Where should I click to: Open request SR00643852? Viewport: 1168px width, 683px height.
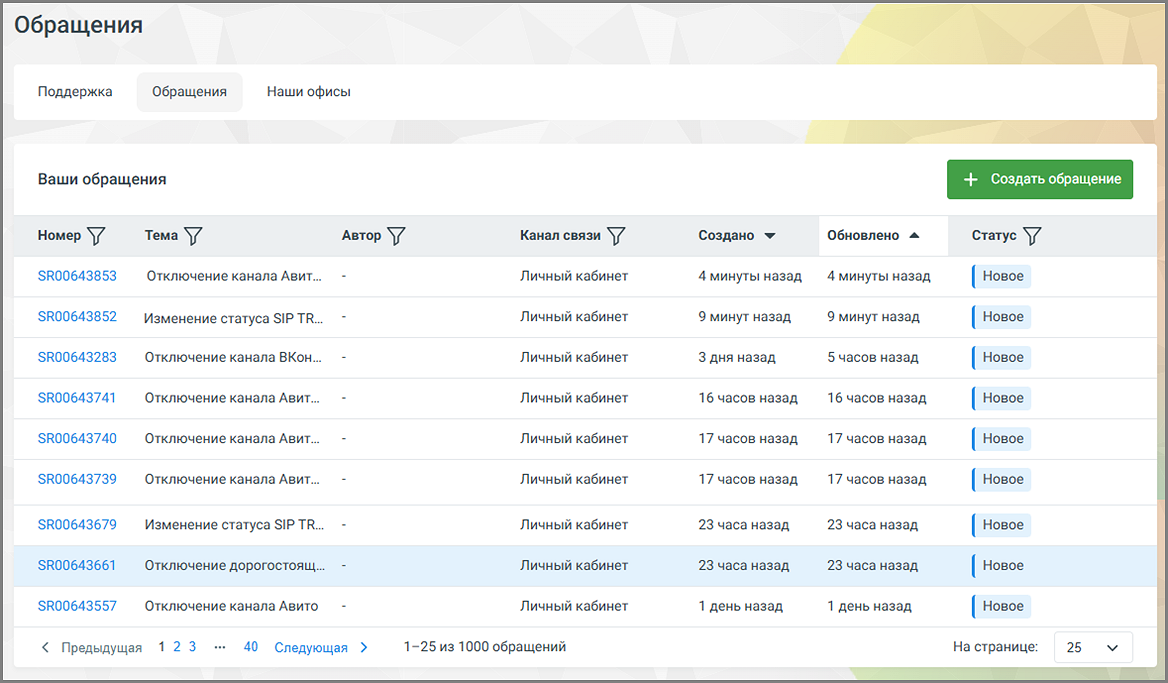tap(77, 317)
